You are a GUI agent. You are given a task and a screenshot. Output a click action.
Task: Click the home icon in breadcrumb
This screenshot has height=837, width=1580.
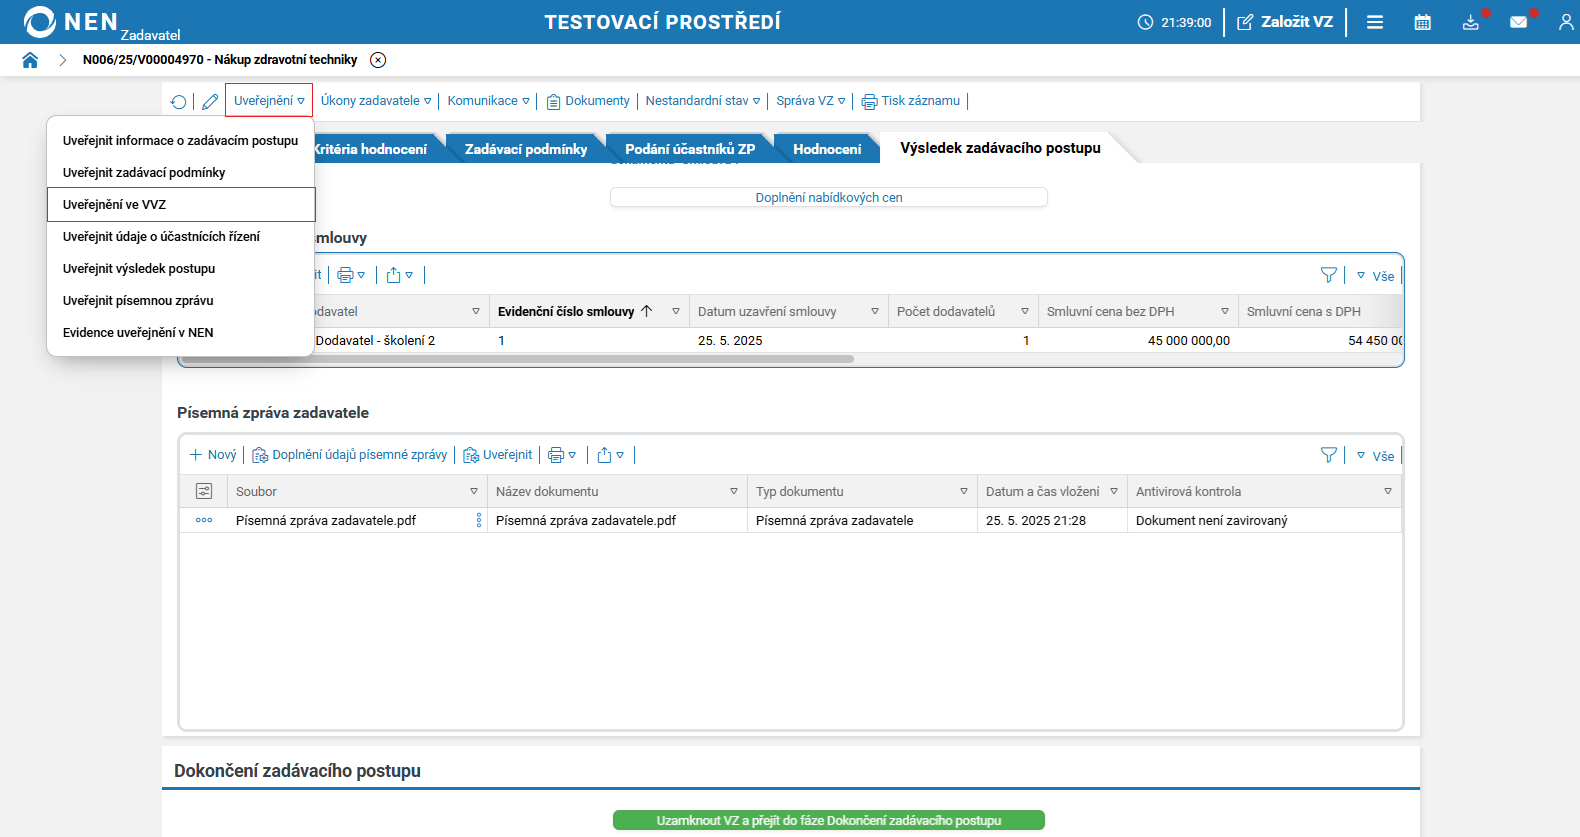[30, 60]
